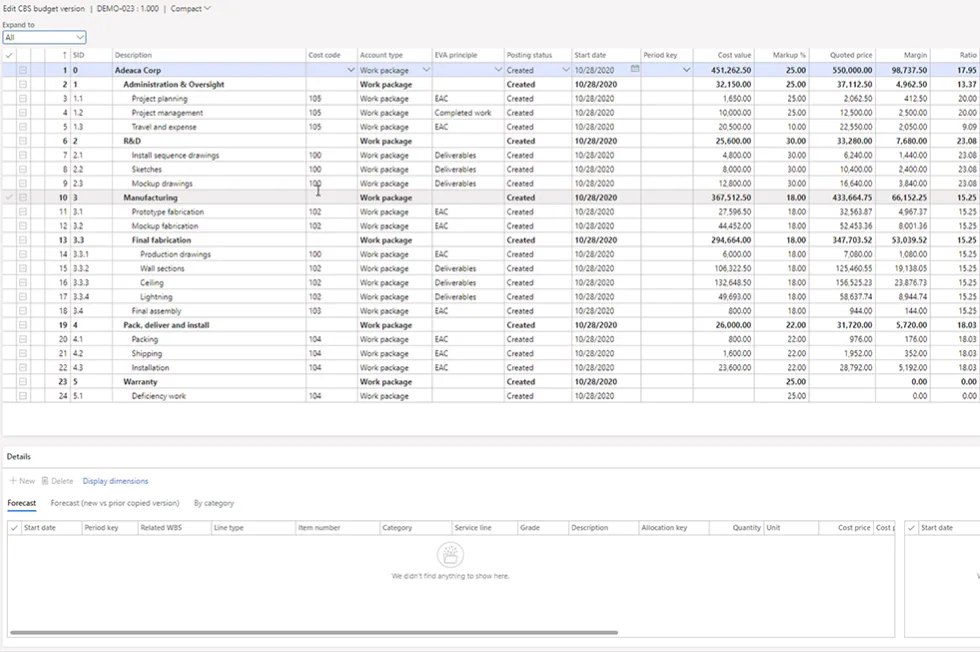
Task: Sort by the Margin column header
Action: [915, 55]
